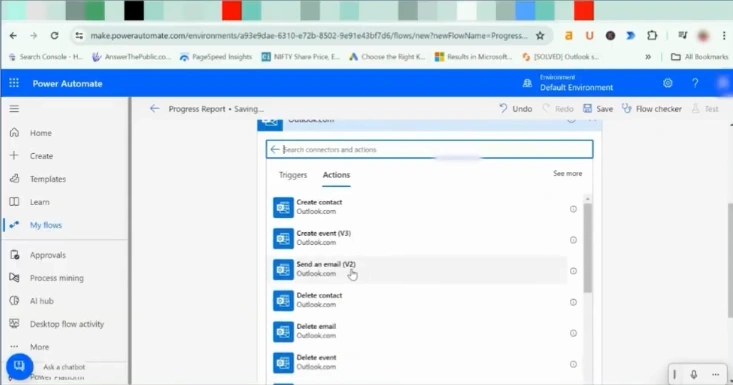Click the Create contact action icon
Screen dimensions: 733x385
pyautogui.click(x=283, y=207)
